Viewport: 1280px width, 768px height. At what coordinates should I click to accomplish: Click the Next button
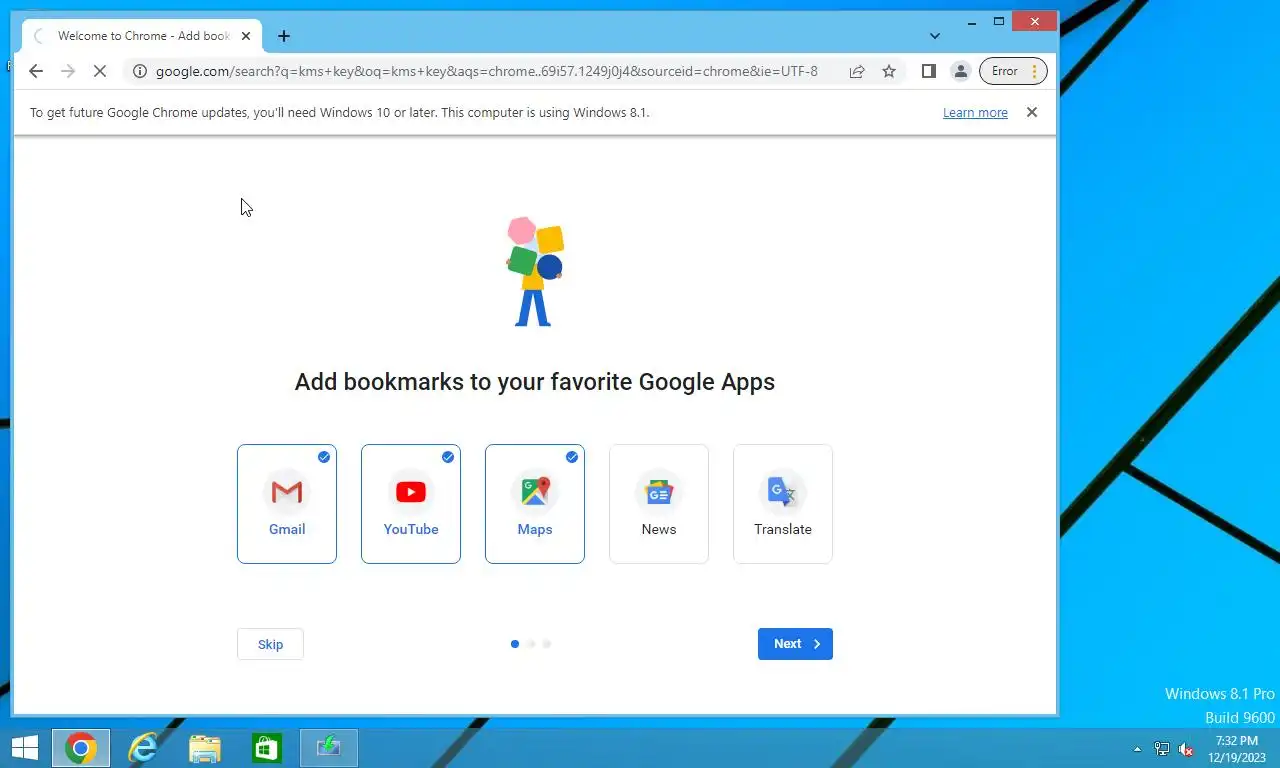[x=795, y=644]
